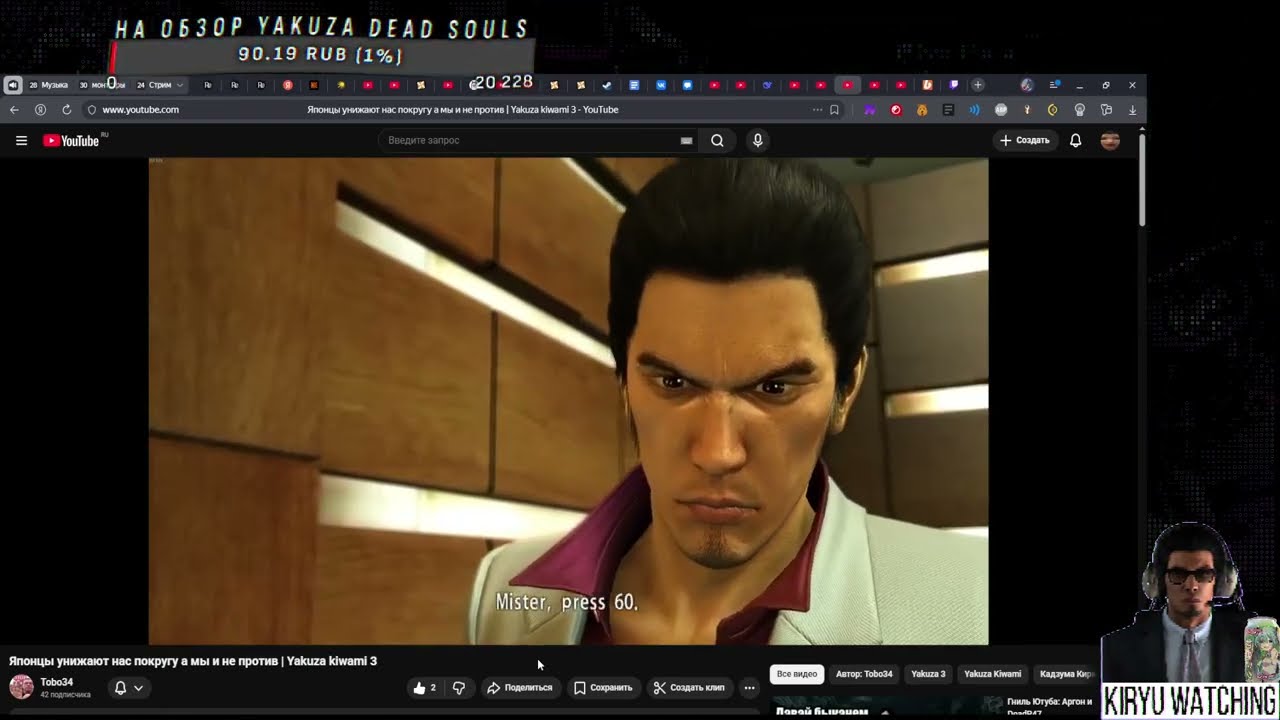Open the Музыка tab group

click(x=48, y=85)
